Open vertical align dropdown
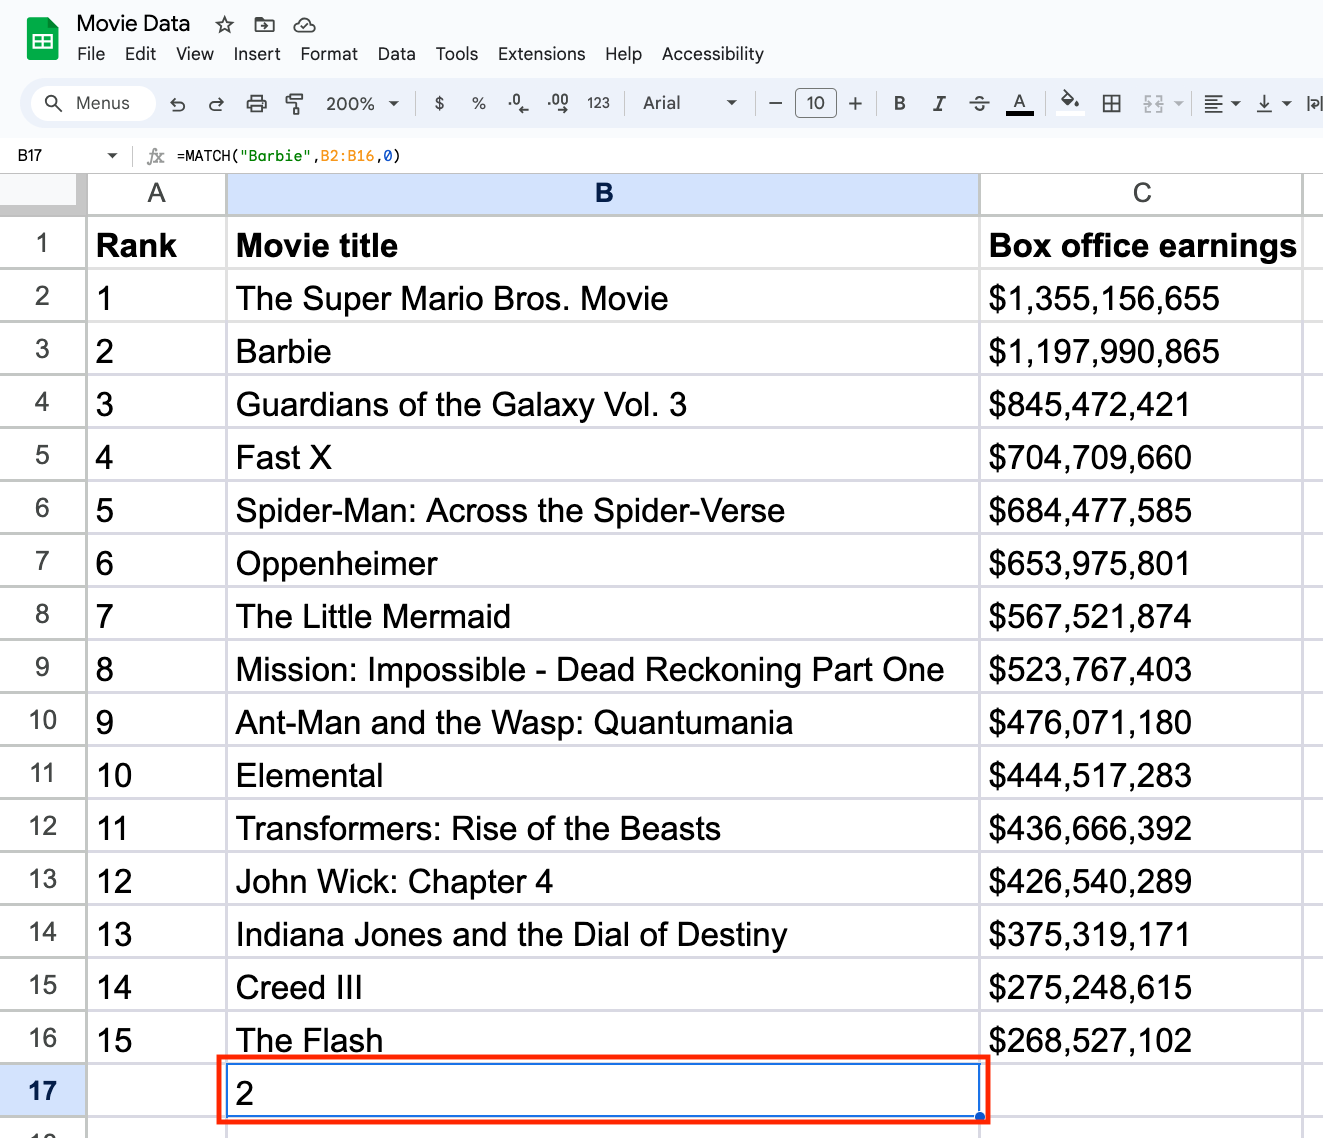This screenshot has height=1138, width=1323. point(1273,103)
